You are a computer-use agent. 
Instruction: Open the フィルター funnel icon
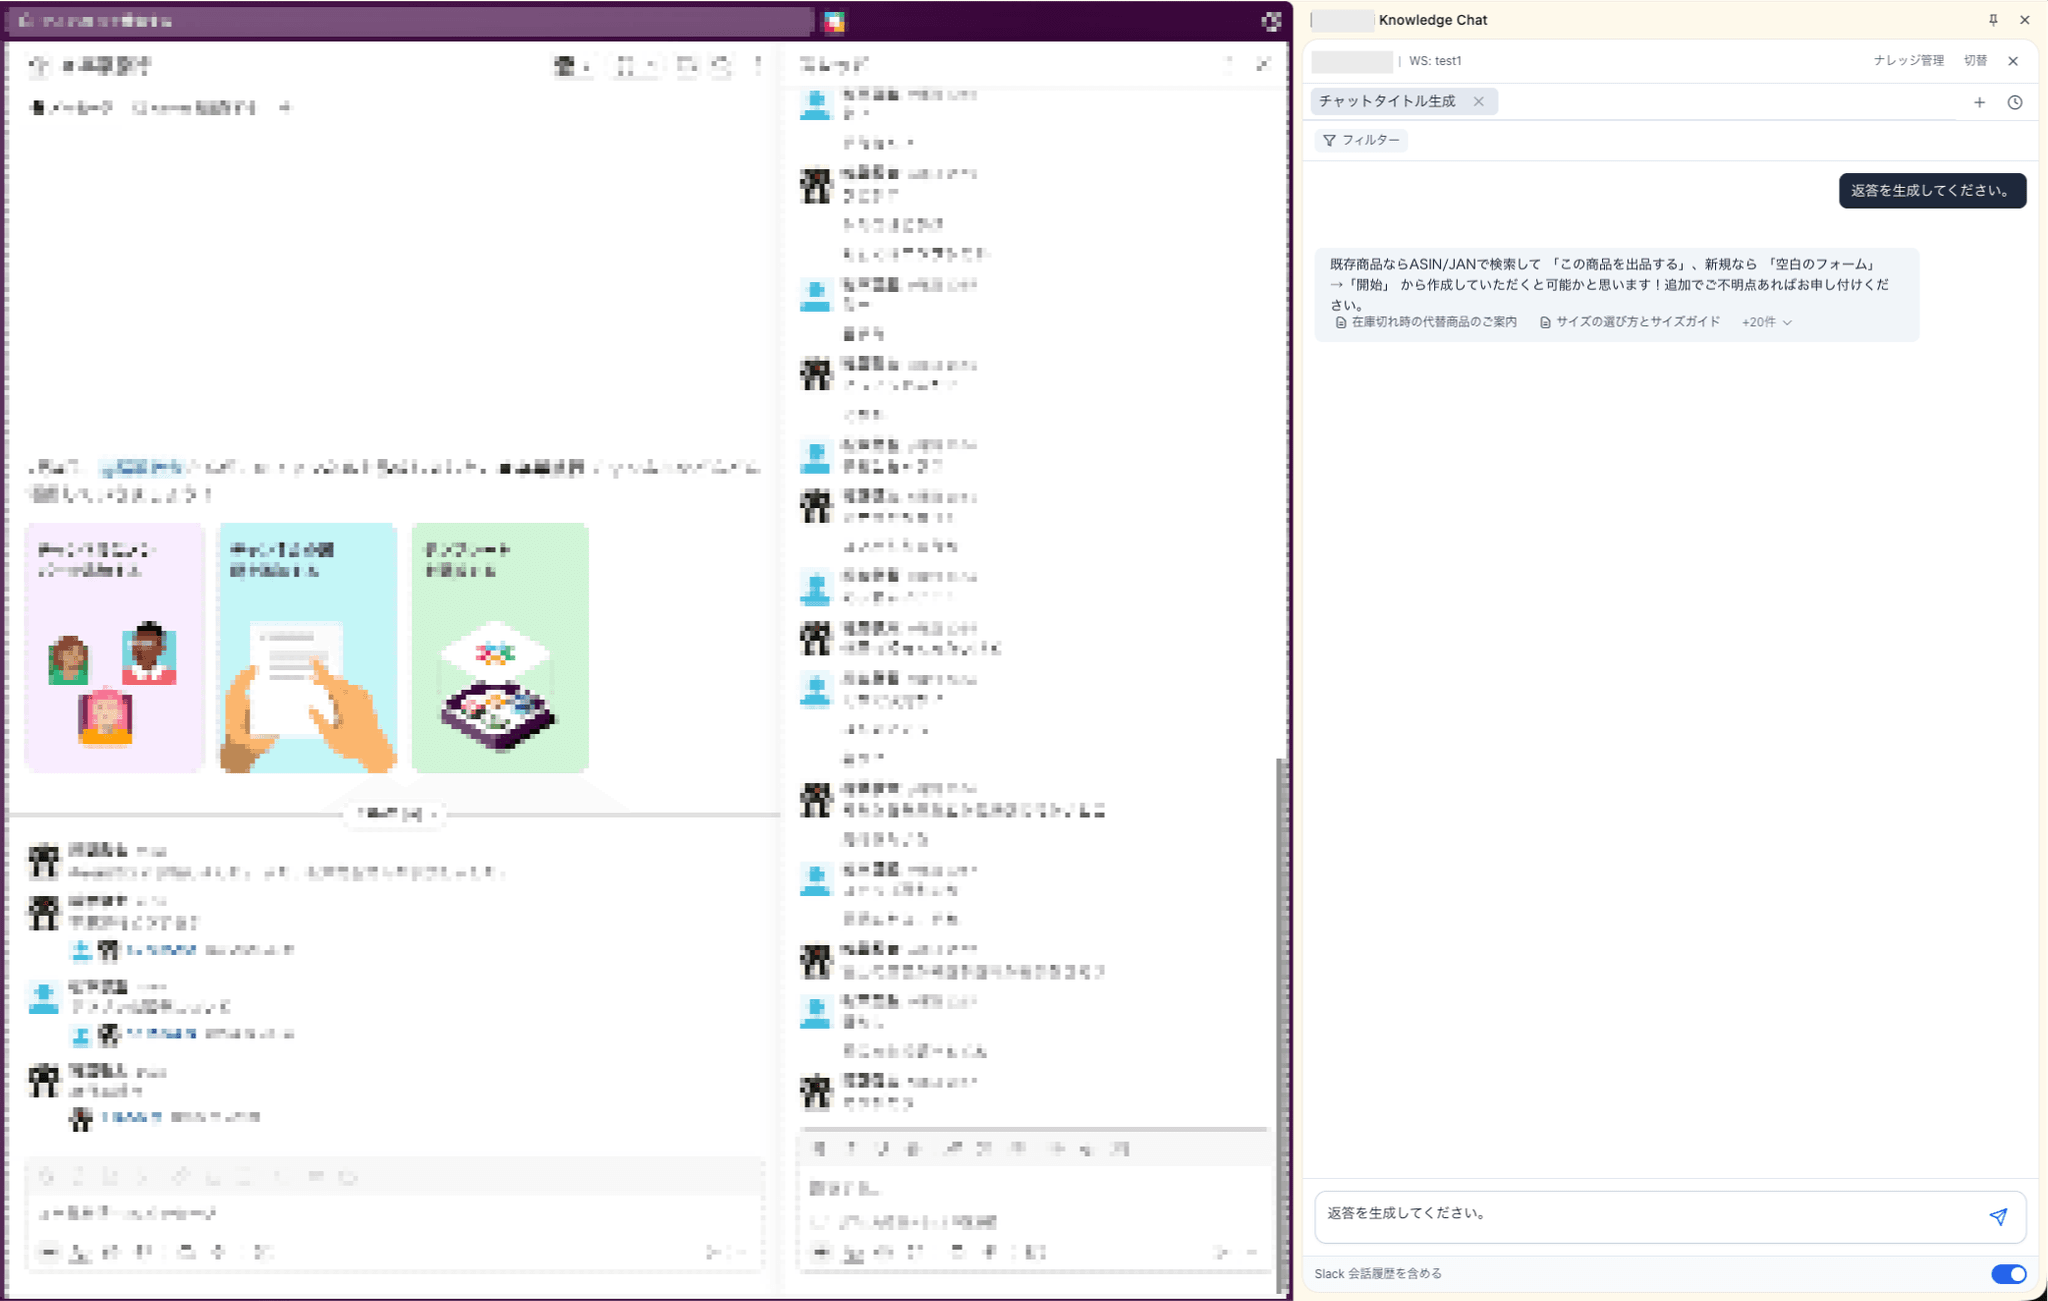[1360, 140]
